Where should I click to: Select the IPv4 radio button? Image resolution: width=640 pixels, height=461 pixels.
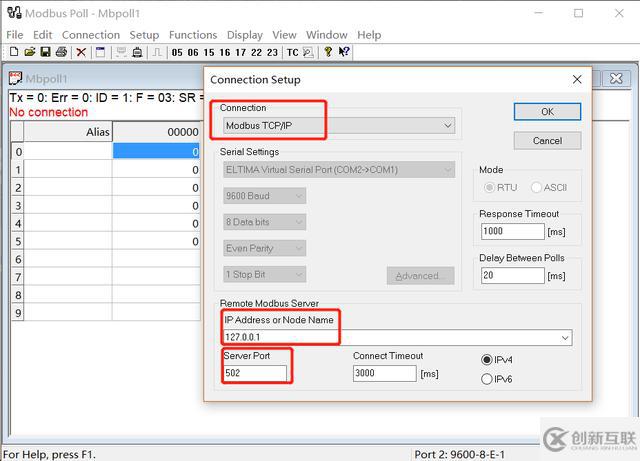click(487, 360)
